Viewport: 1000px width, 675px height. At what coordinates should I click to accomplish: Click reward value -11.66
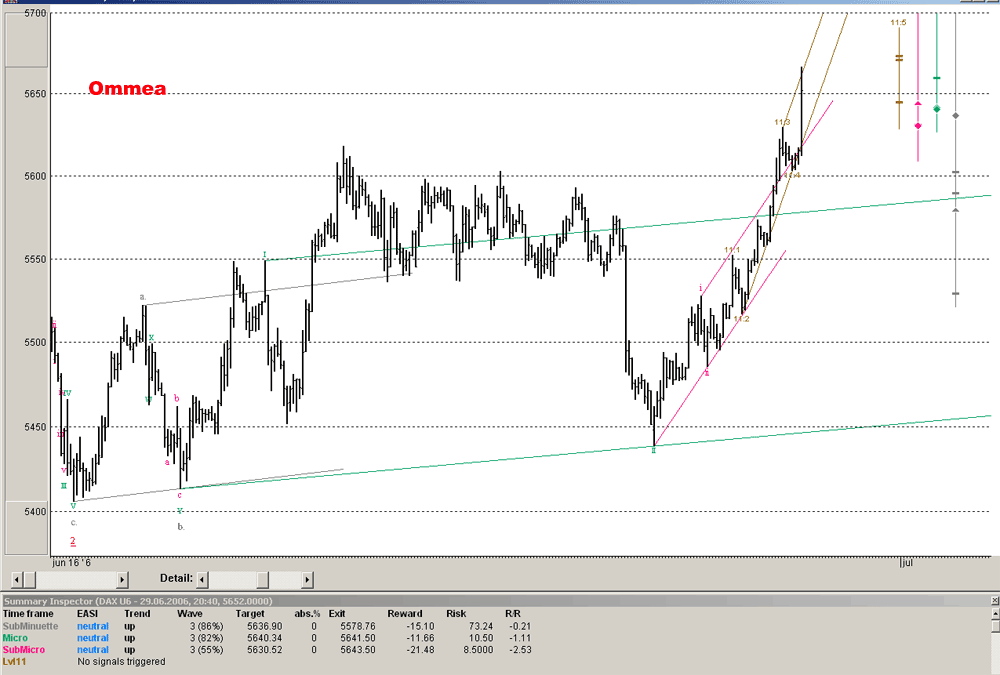[x=420, y=638]
